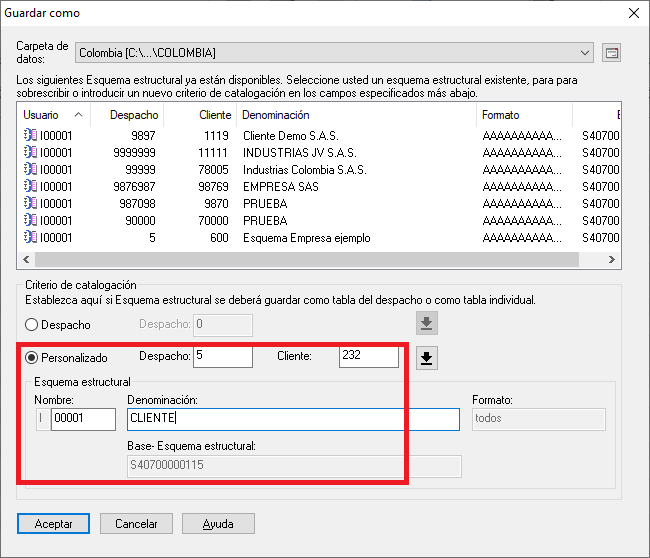This screenshot has height=558, width=650.
Task: Select the row with Despacho 9897
Action: click(x=318, y=136)
